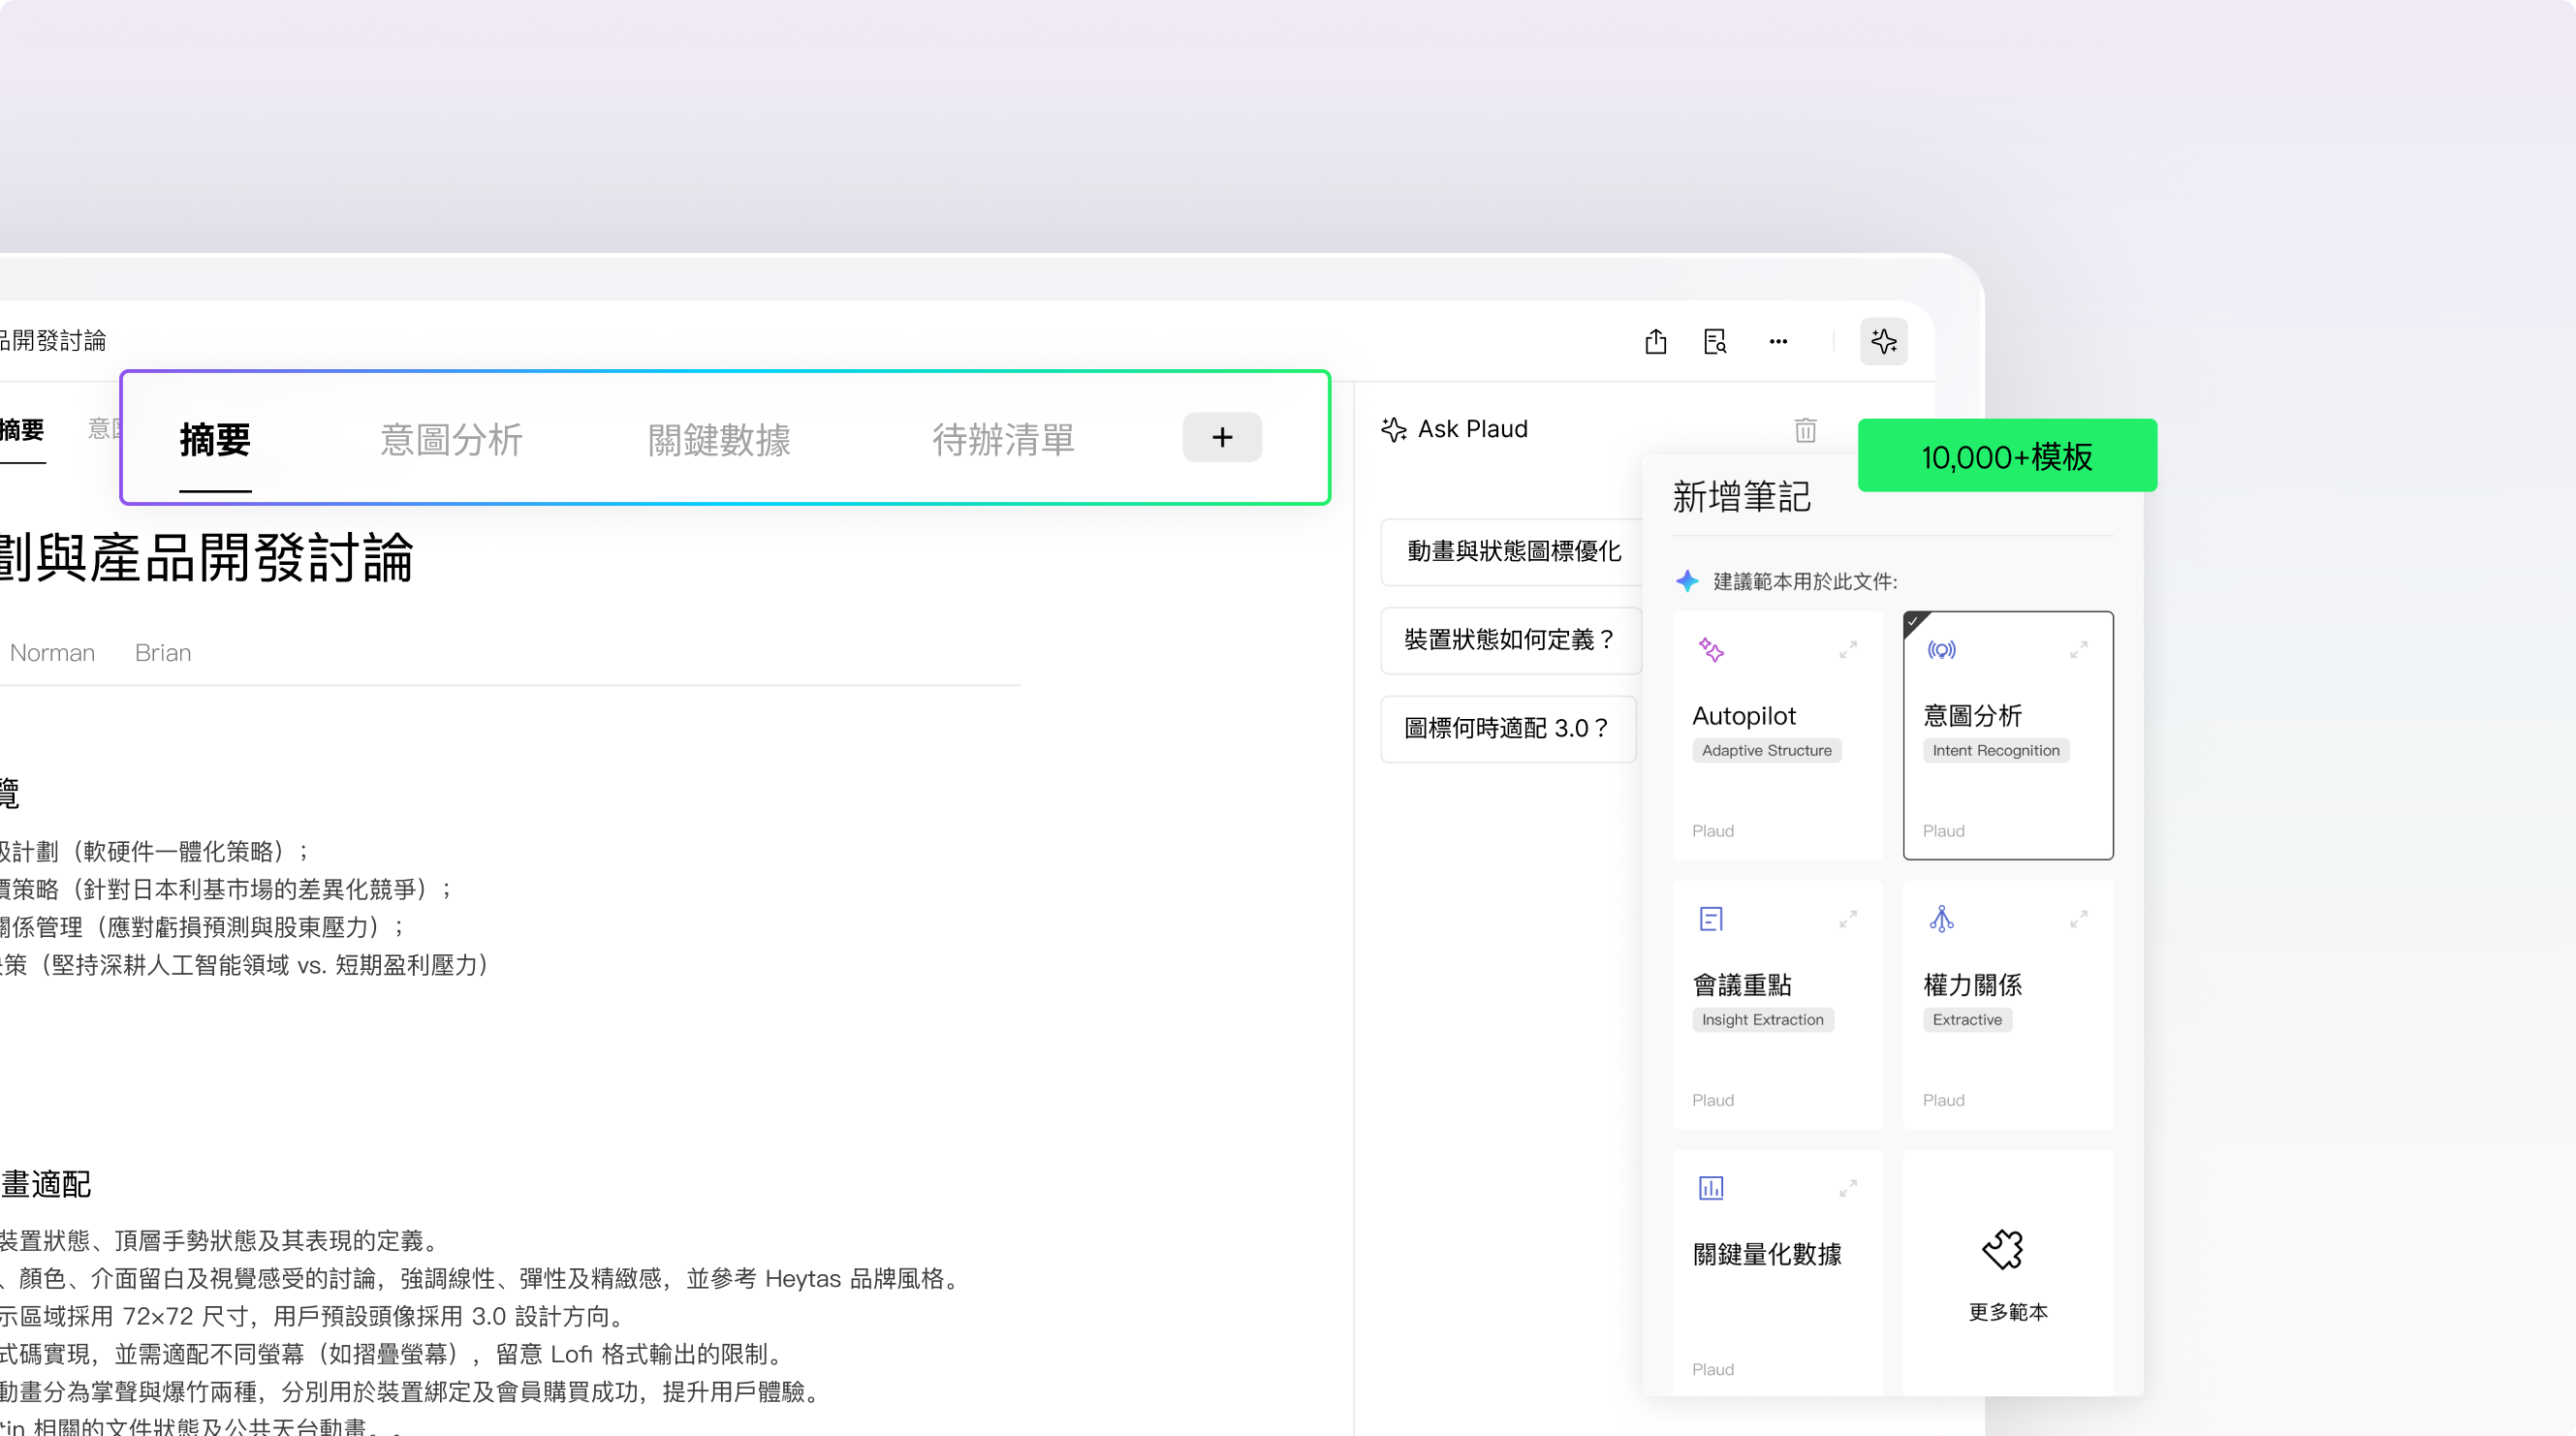
Task: Click the Autopilot sparkle icon
Action: [1711, 650]
